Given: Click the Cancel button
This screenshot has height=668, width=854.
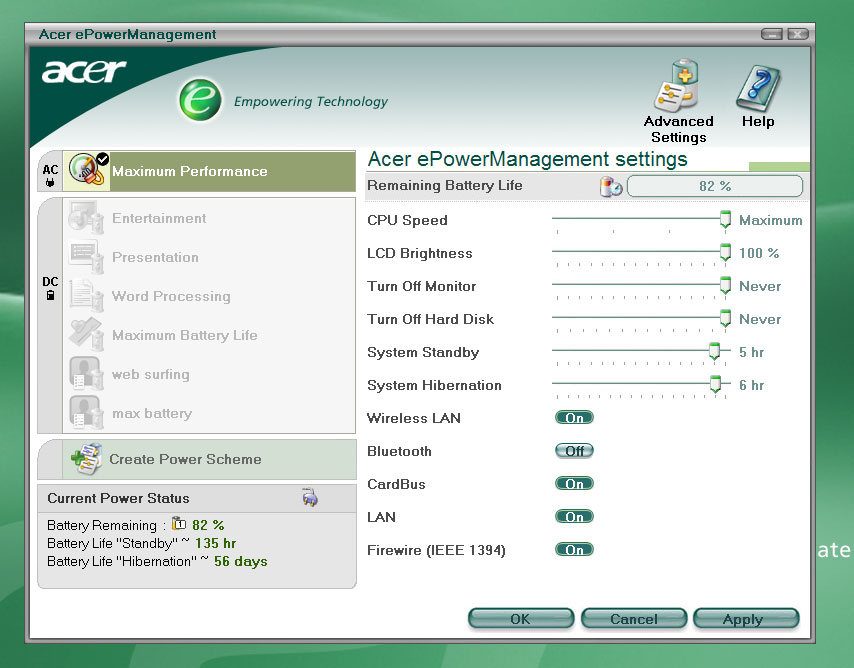Looking at the screenshot, I should coord(633,619).
